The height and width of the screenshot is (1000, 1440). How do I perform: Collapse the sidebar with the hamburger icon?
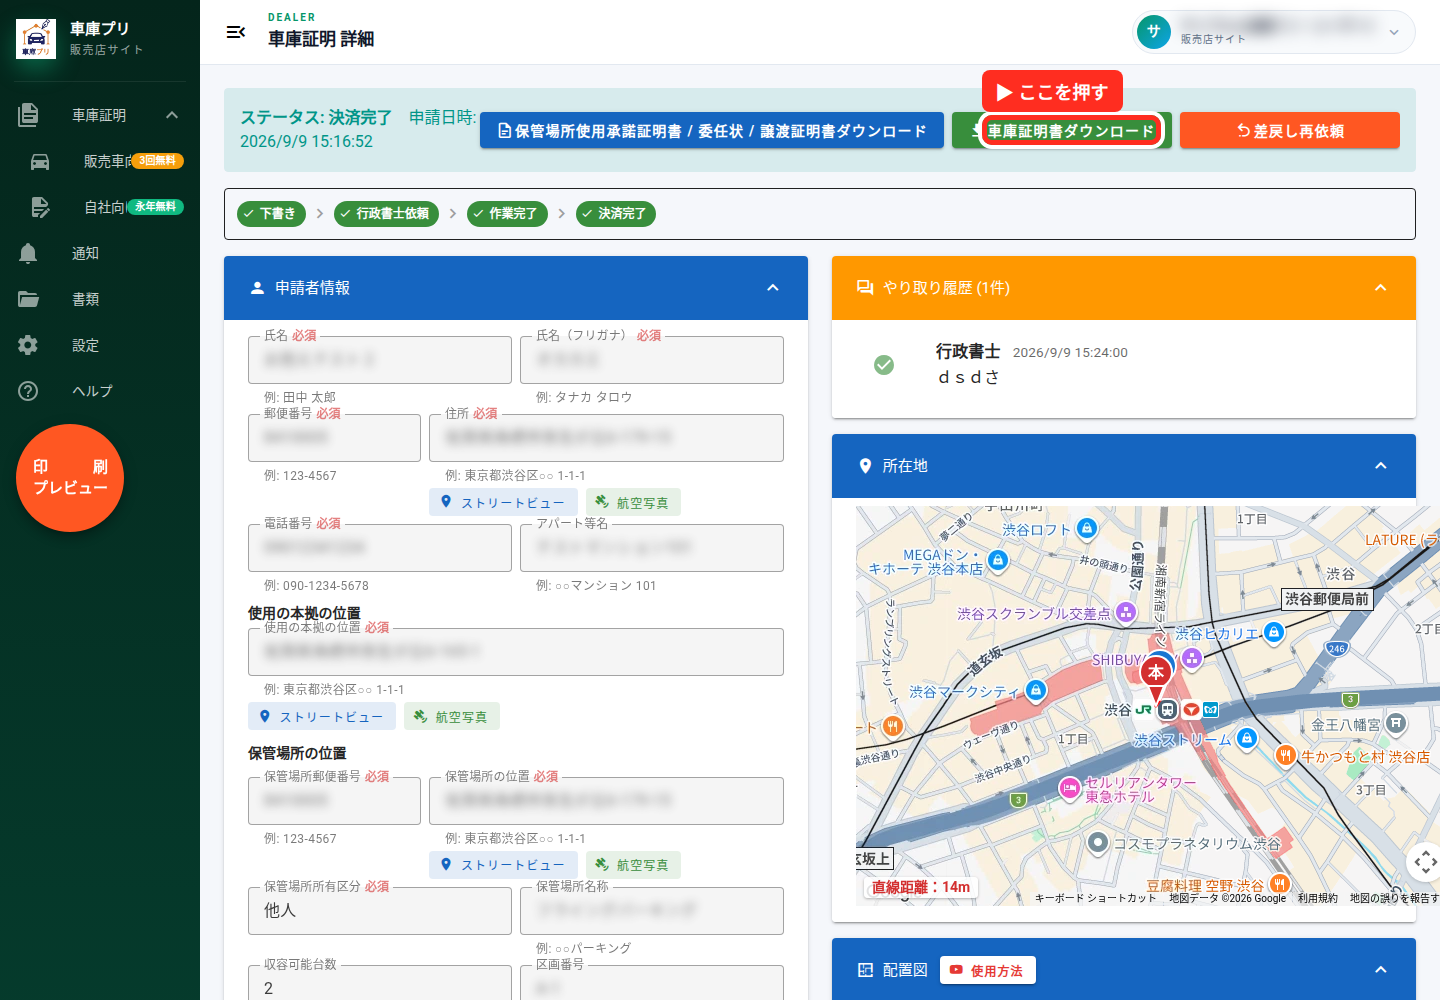236,32
